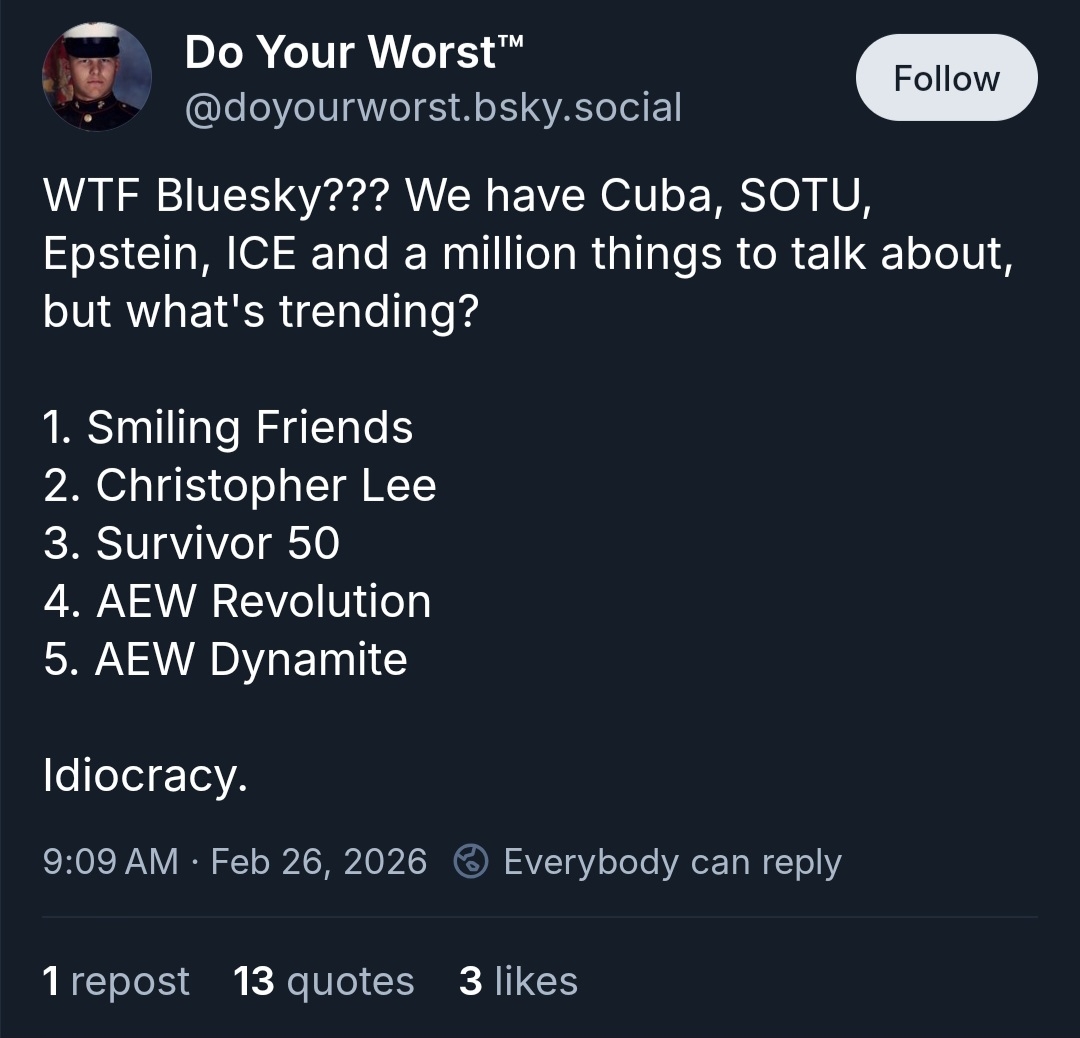Viewport: 1080px width, 1038px height.
Task: Show the 3 likes list
Action: tap(518, 981)
